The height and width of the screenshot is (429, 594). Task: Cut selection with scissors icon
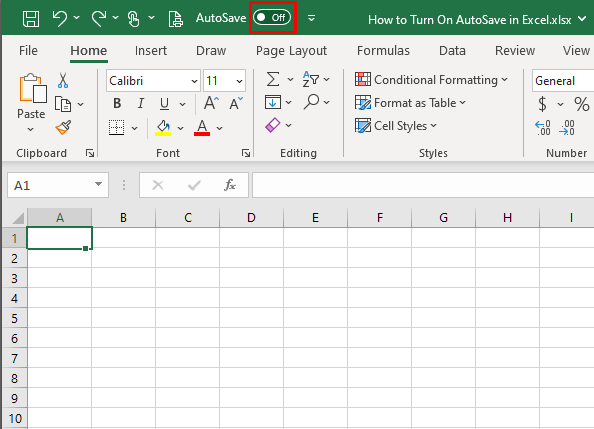63,80
